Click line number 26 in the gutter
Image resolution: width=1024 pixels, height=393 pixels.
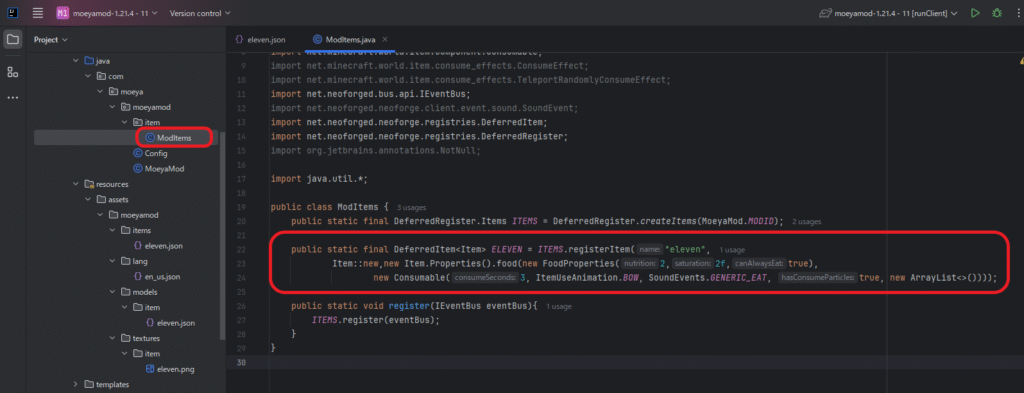(242, 306)
